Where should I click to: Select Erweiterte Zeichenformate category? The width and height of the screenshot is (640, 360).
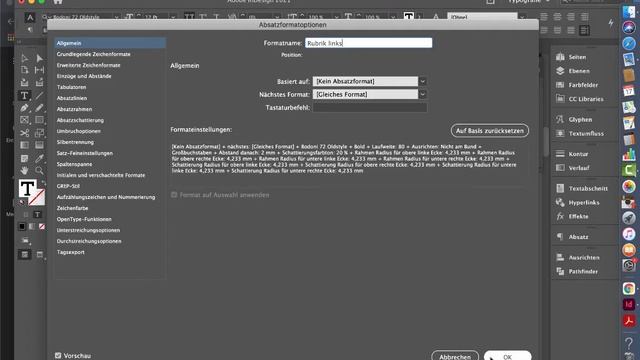point(89,65)
